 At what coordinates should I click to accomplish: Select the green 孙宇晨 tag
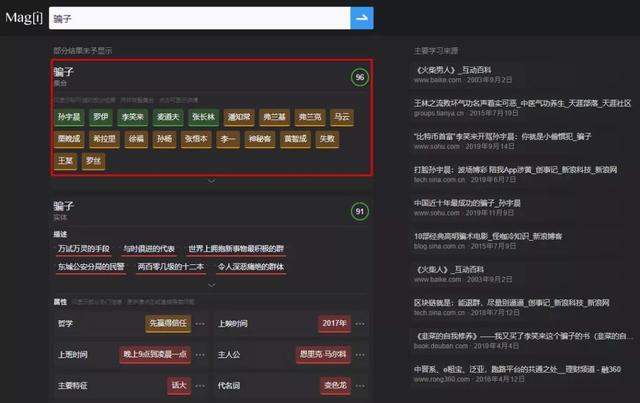(69, 117)
